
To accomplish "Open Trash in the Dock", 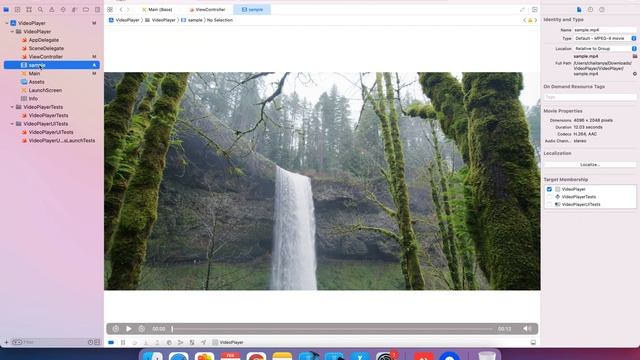I will pyautogui.click(x=487, y=355).
